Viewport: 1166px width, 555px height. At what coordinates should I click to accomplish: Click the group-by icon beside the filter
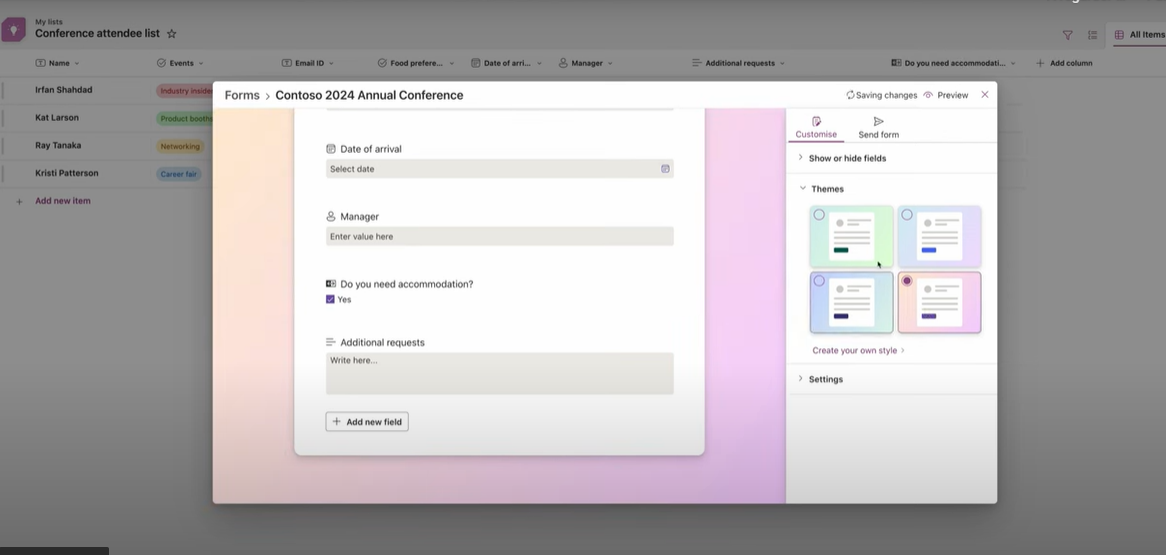click(1092, 35)
